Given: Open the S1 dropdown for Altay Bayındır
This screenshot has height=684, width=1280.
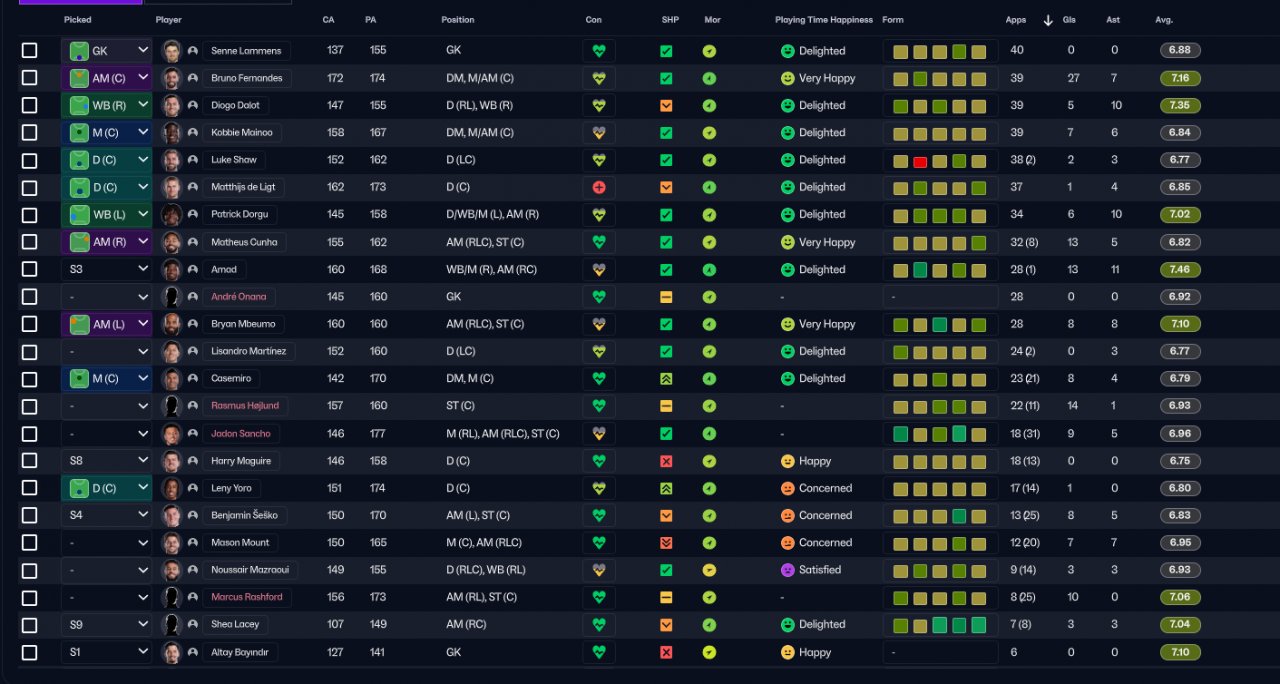Looking at the screenshot, I should click(106, 652).
